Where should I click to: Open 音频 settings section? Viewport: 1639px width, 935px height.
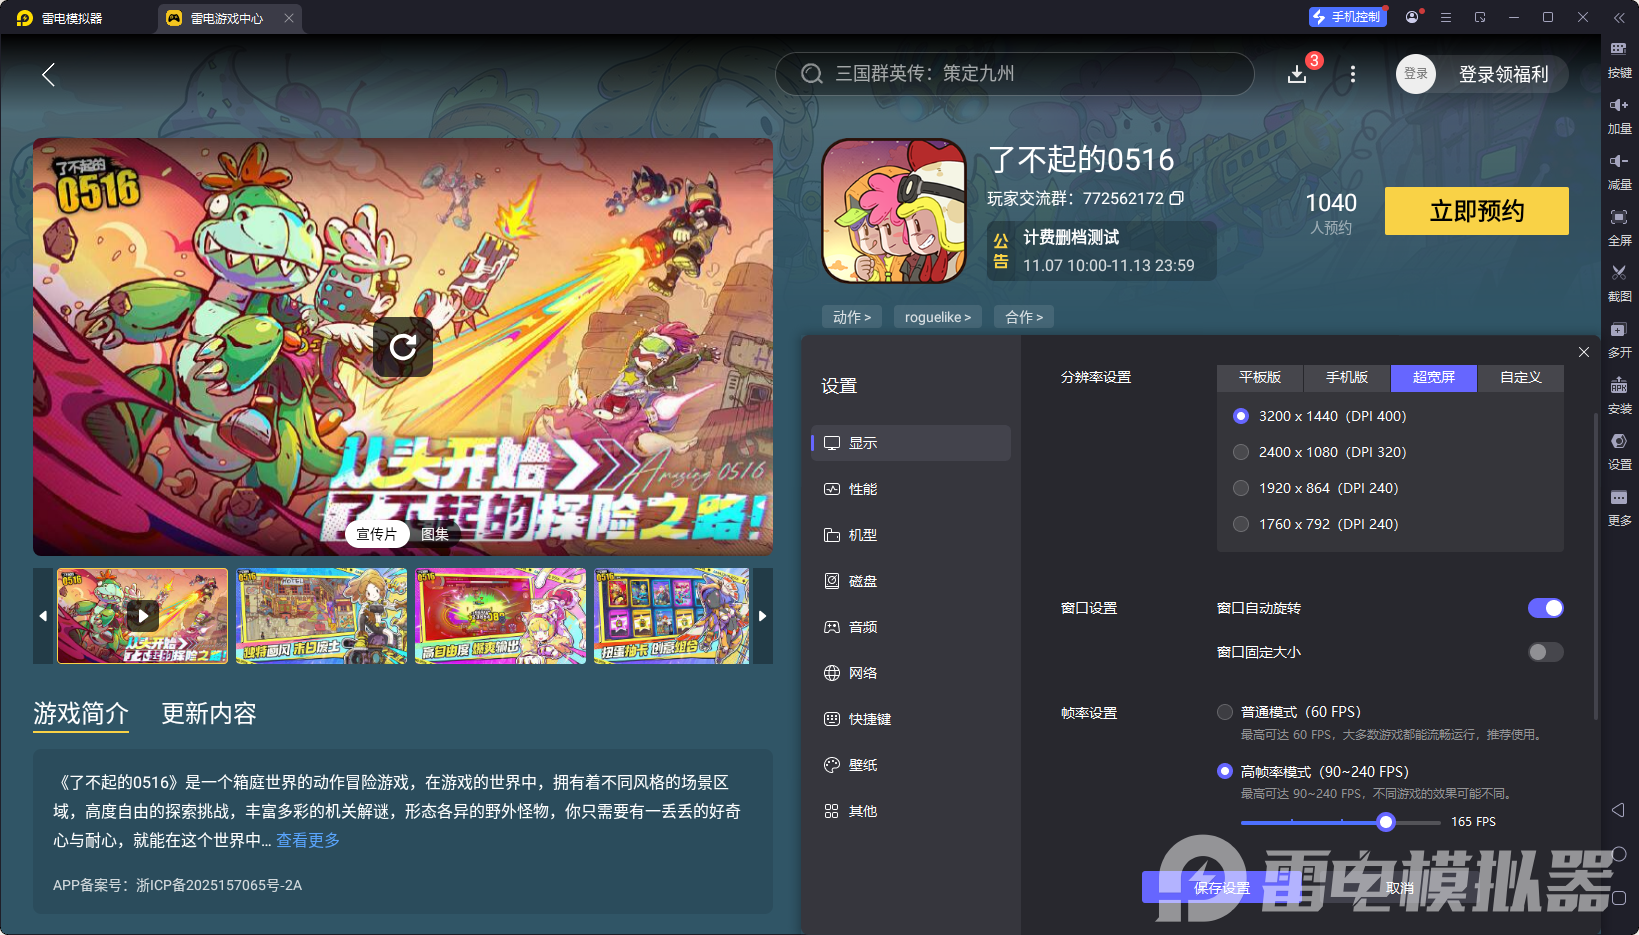click(x=911, y=627)
